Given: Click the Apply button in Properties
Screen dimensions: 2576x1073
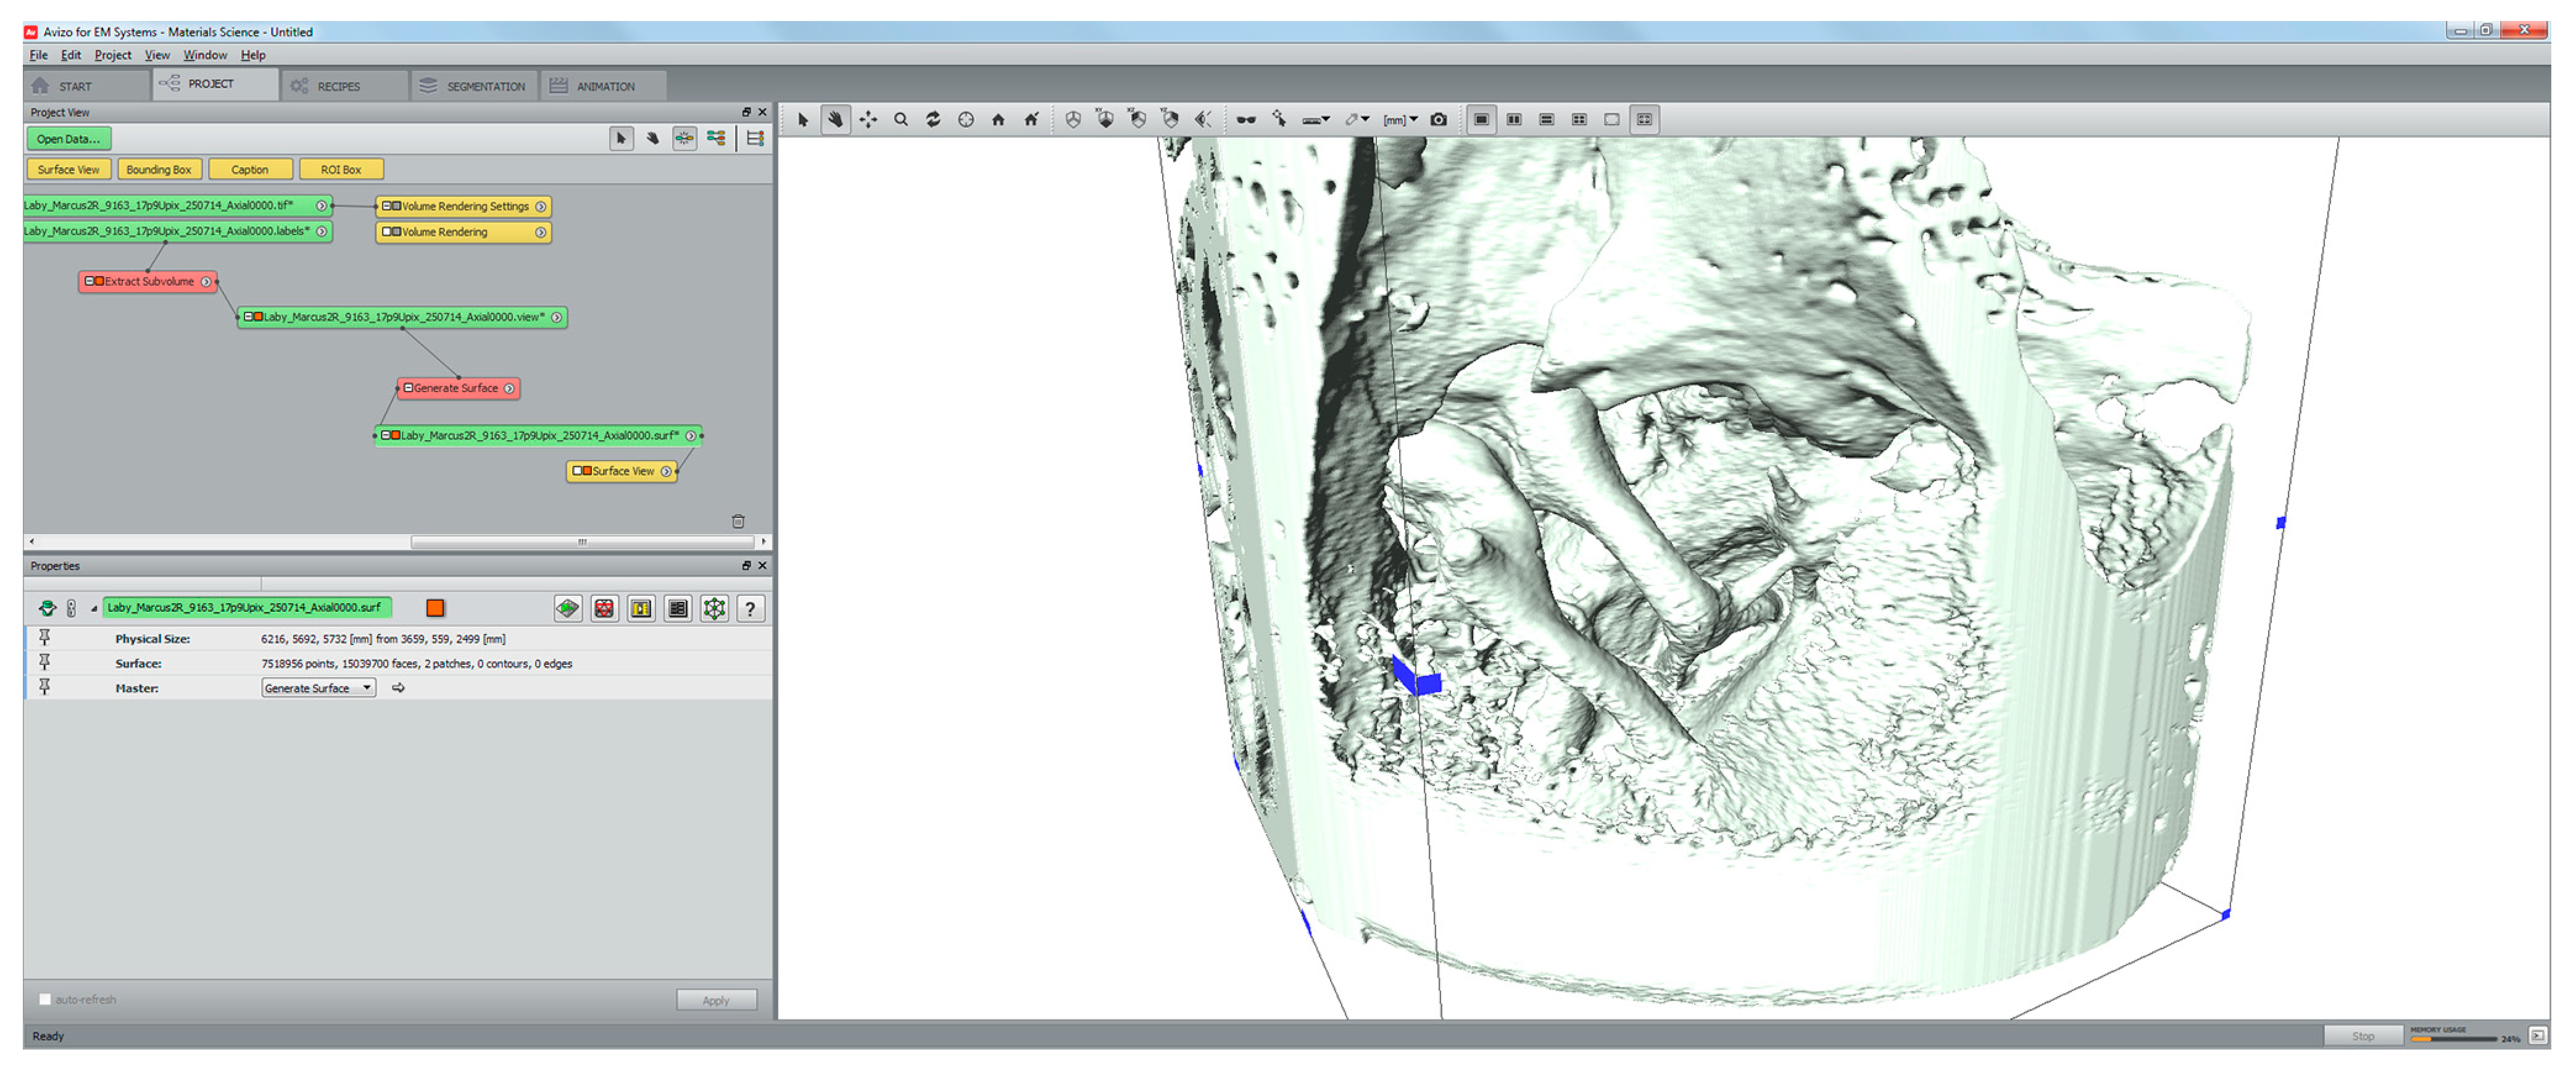Looking at the screenshot, I should click(x=716, y=1000).
